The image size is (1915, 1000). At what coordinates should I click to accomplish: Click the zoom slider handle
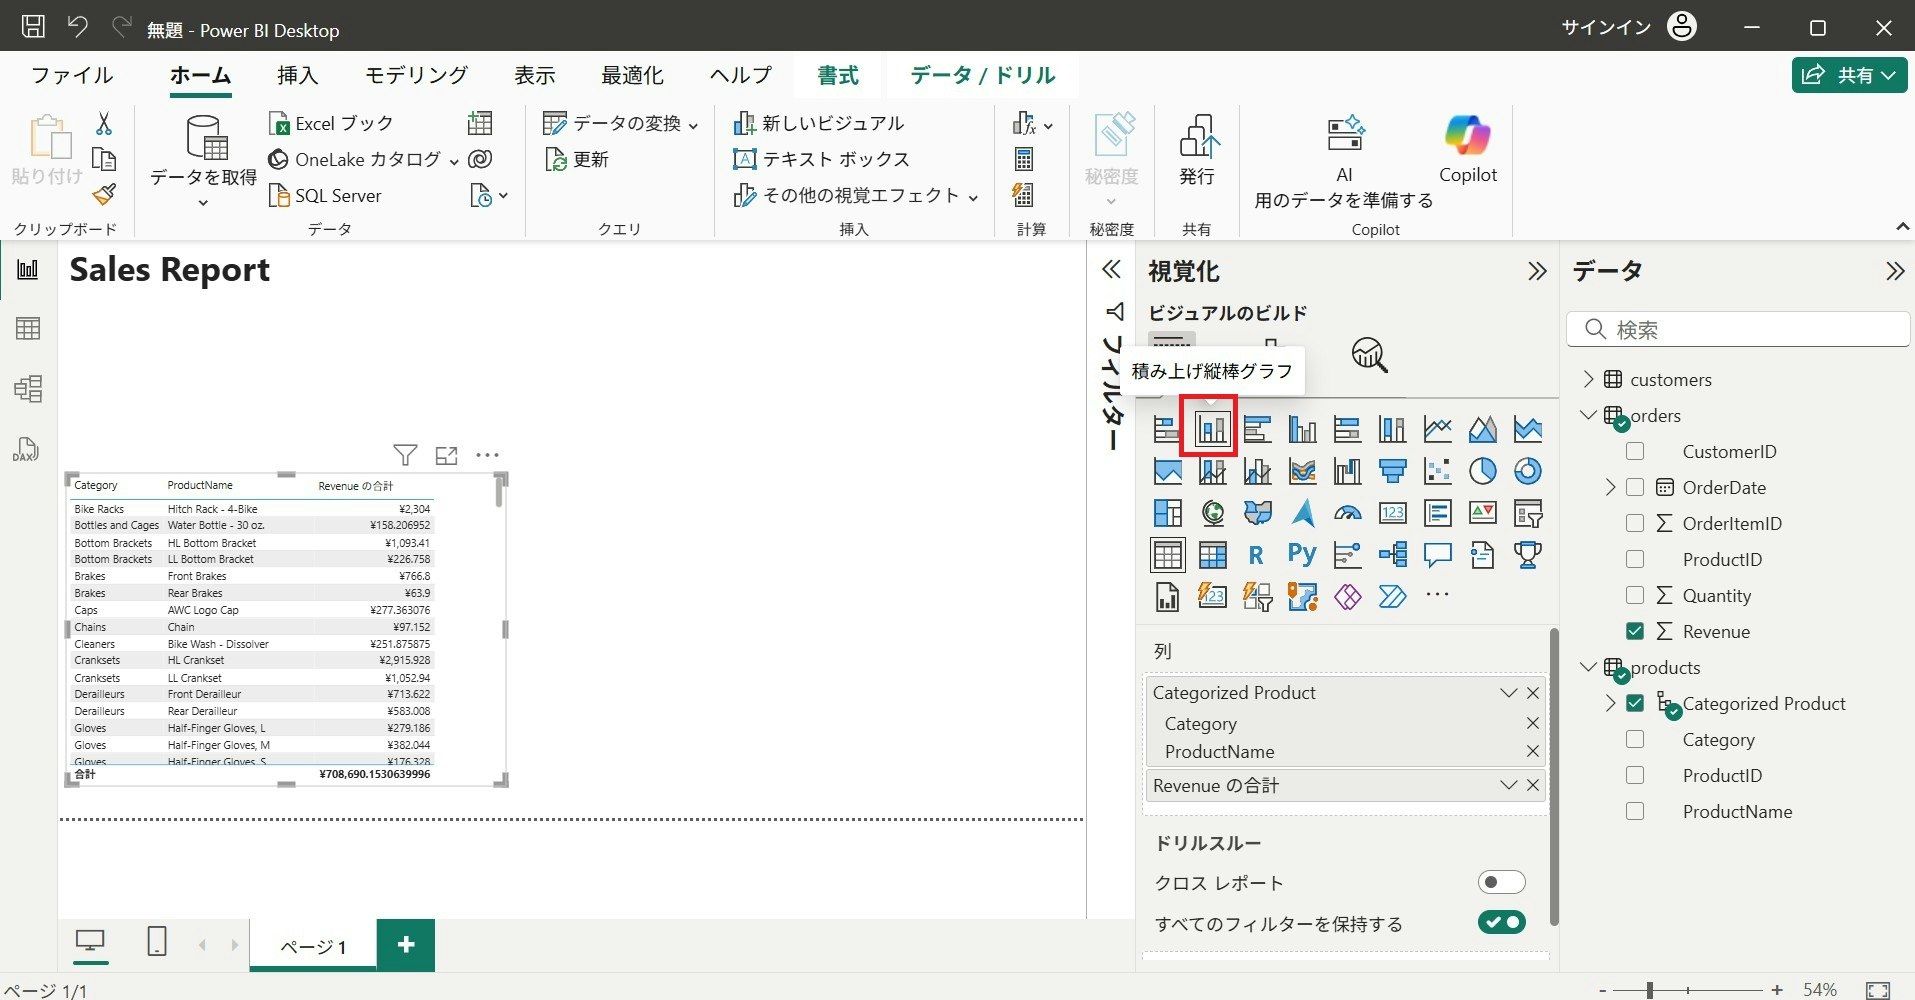coord(1650,990)
